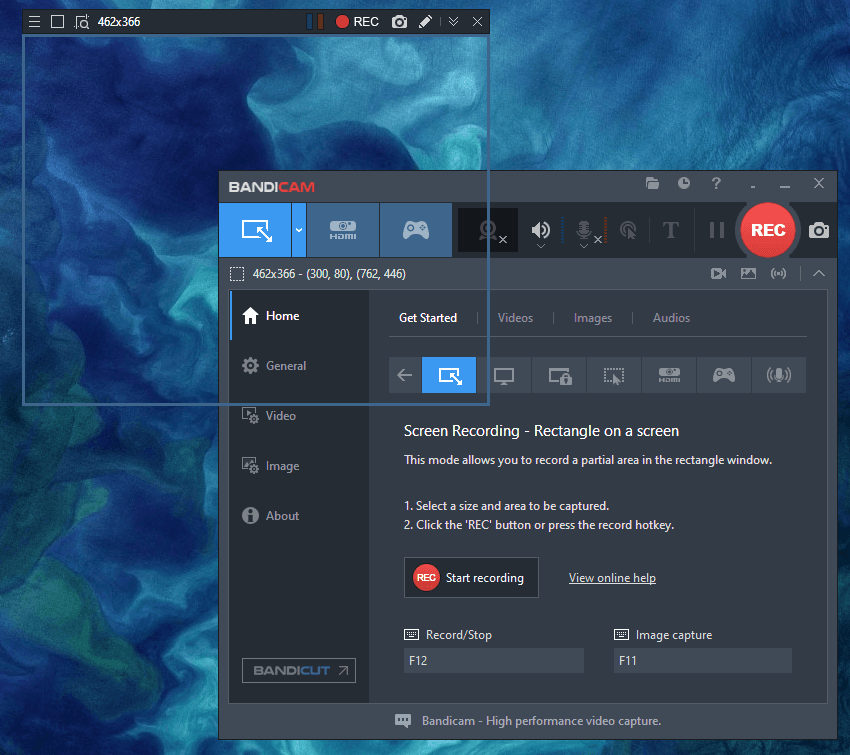Open the scheduled recording clock icon
Image resolution: width=850 pixels, height=755 pixels.
coord(684,184)
